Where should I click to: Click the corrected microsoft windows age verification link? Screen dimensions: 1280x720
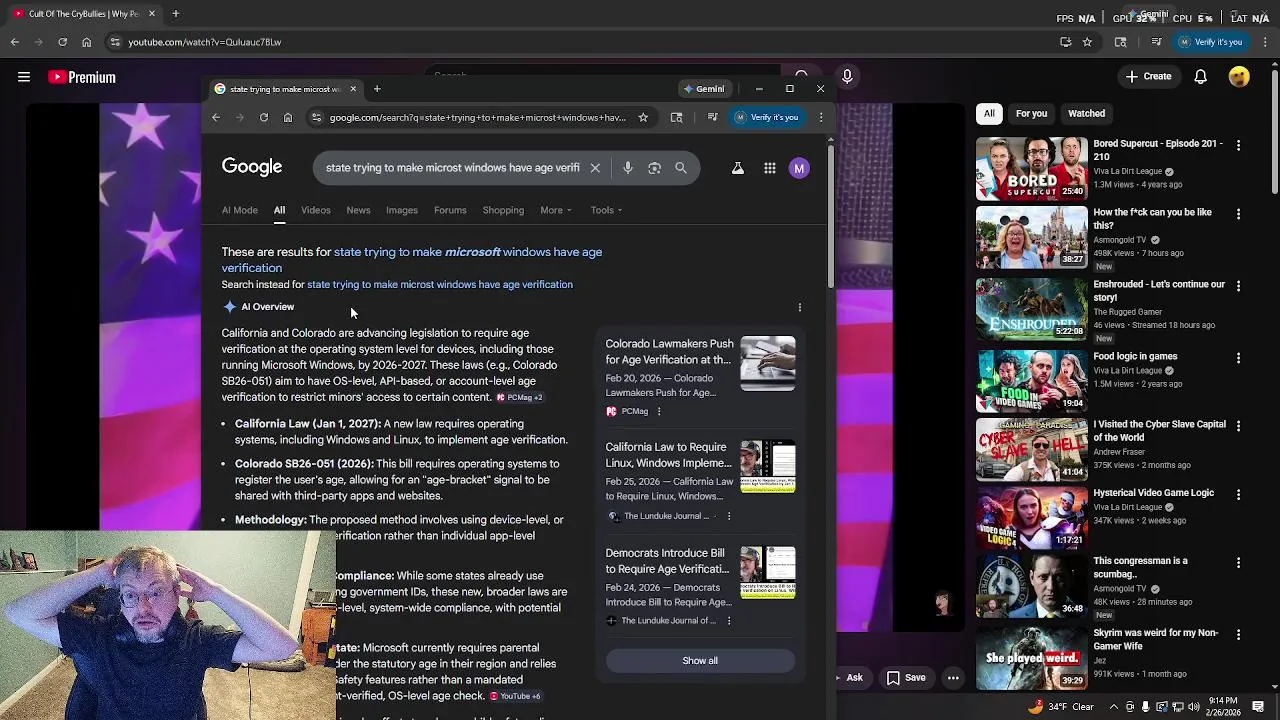(412, 260)
